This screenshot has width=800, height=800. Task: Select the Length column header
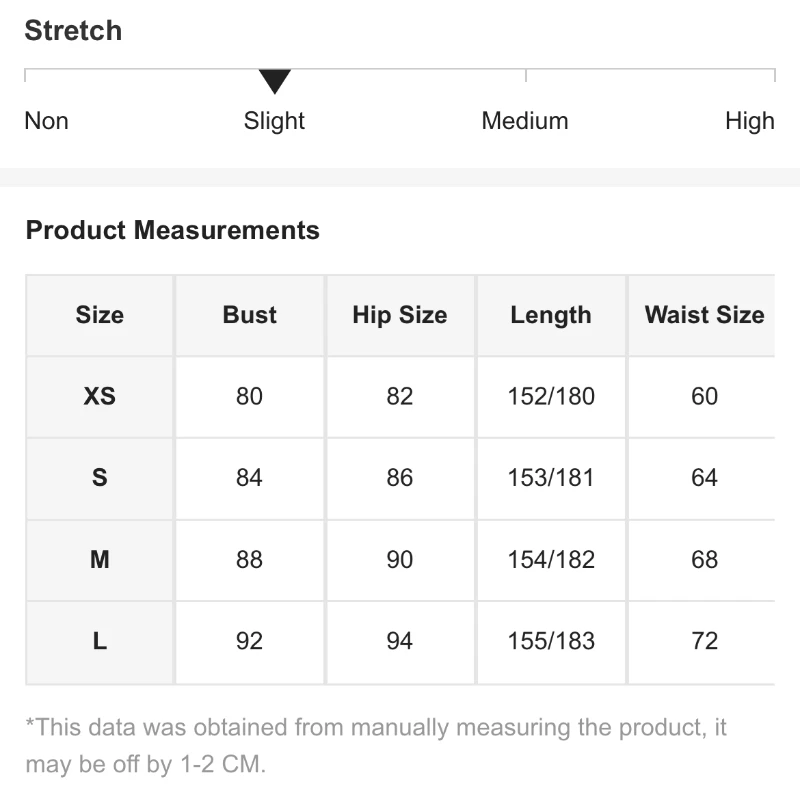click(551, 315)
